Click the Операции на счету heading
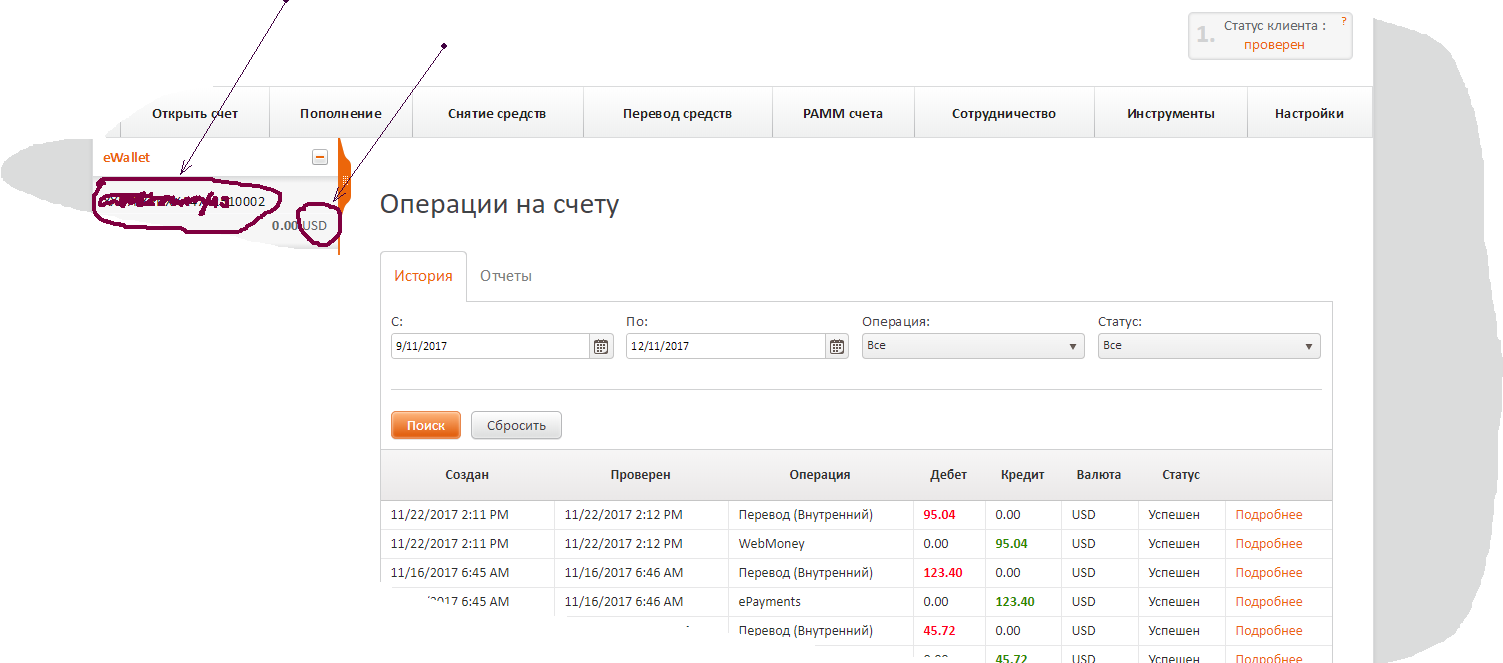1503x663 pixels. click(x=500, y=204)
